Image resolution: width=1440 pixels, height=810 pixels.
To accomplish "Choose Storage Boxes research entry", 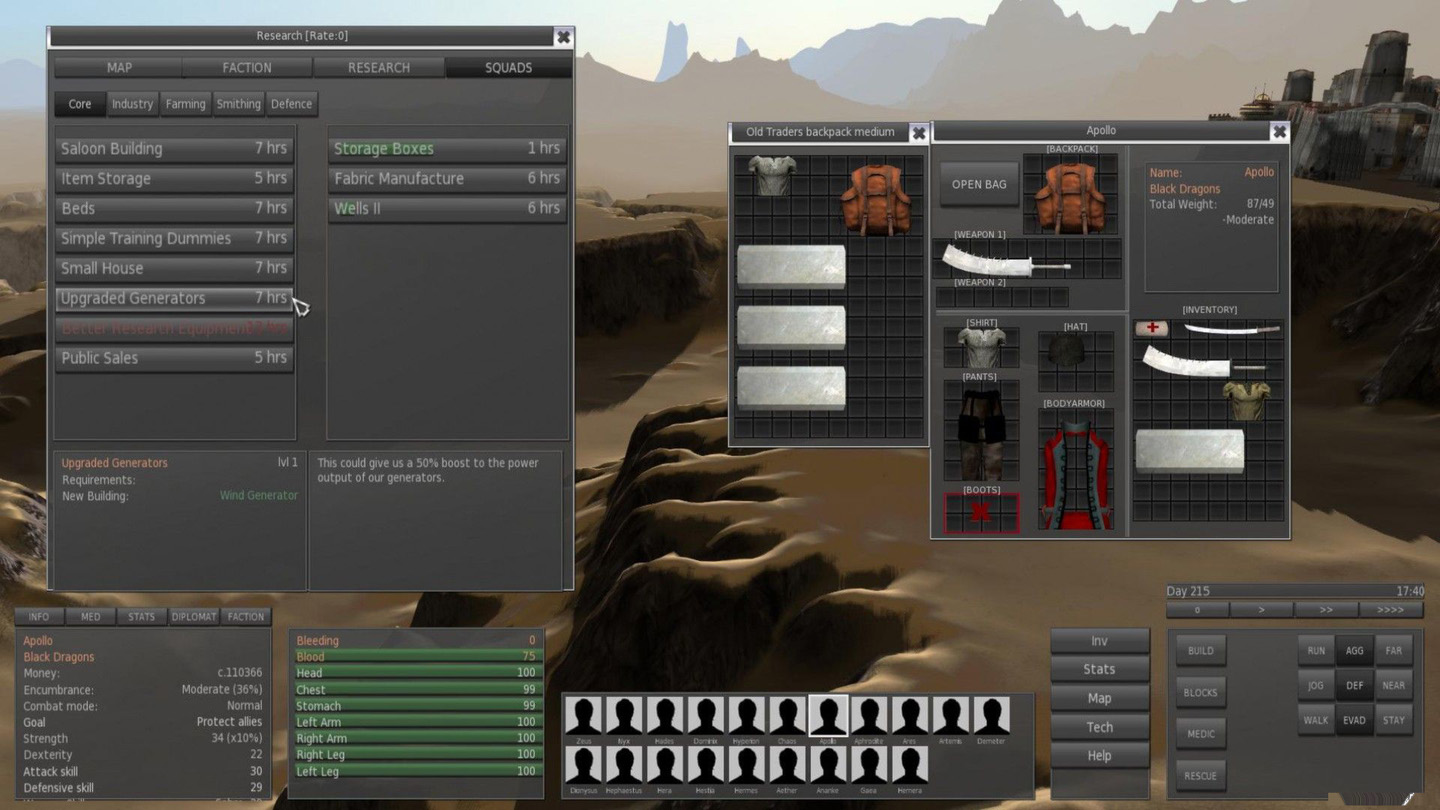I will click(x=446, y=148).
